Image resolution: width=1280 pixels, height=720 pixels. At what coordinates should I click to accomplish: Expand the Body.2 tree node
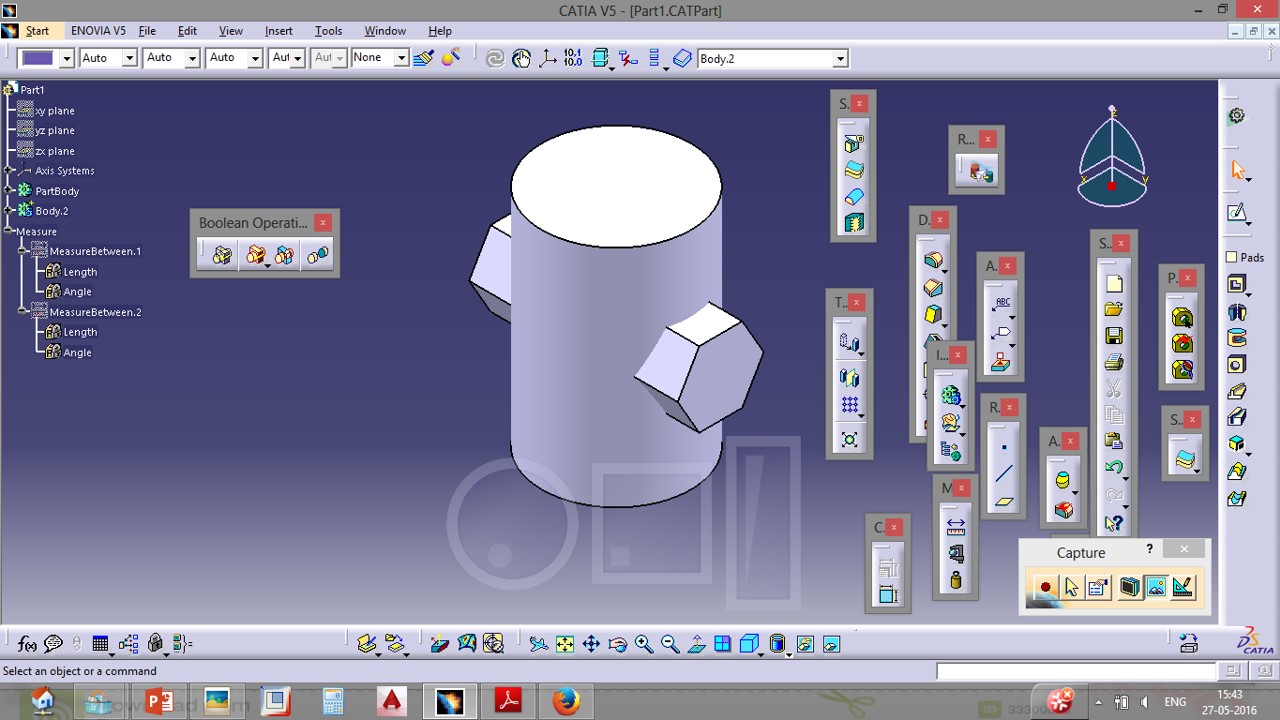coord(9,211)
